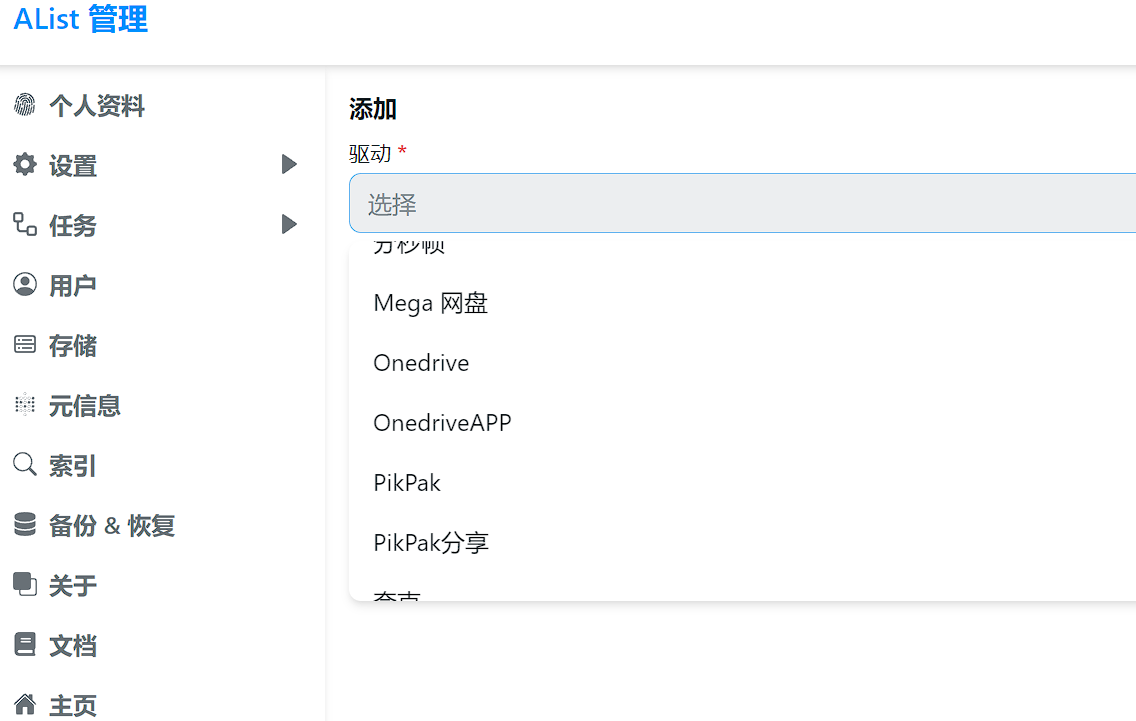
Task: Pick PikPak driver option
Action: coord(407,483)
